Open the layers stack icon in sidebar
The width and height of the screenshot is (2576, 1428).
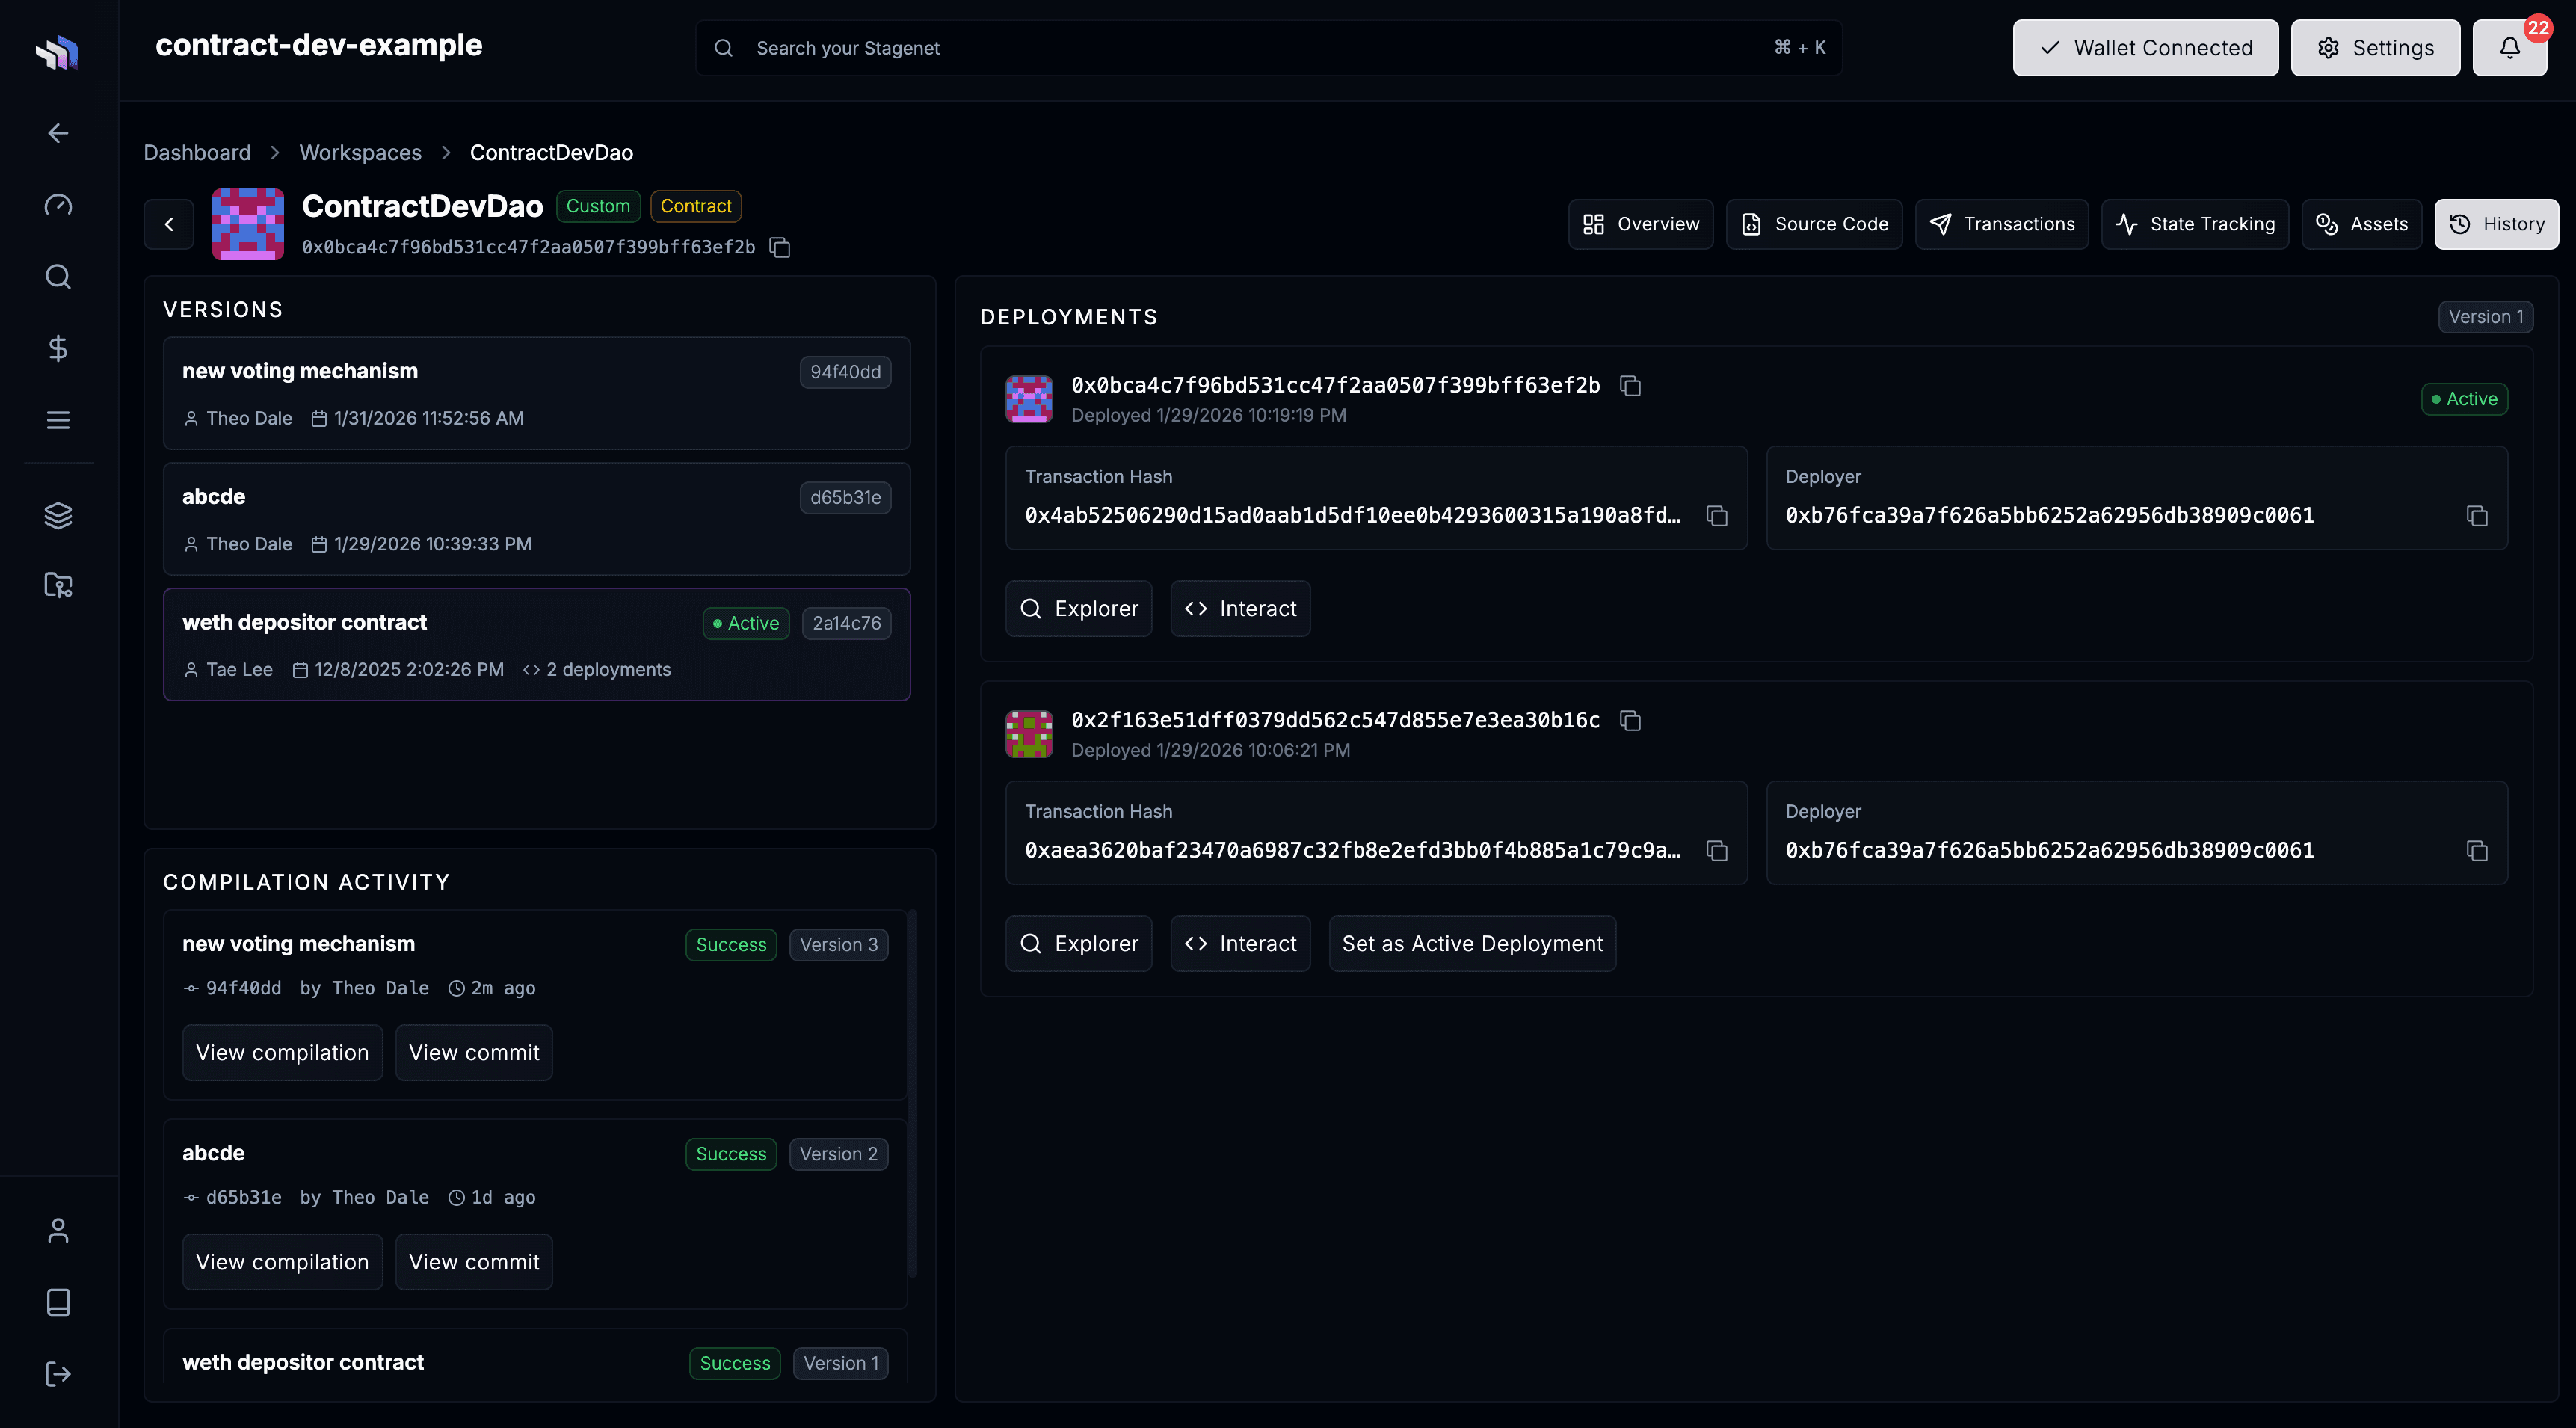(x=57, y=515)
